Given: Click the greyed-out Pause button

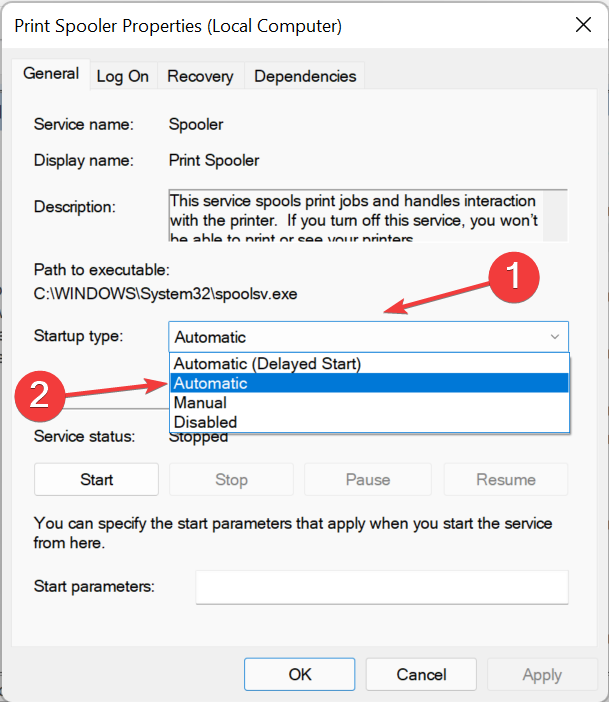Looking at the screenshot, I should [368, 479].
